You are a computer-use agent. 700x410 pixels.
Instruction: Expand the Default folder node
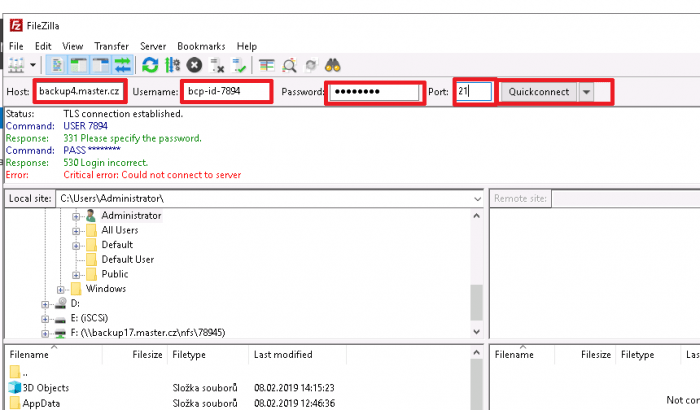point(76,246)
